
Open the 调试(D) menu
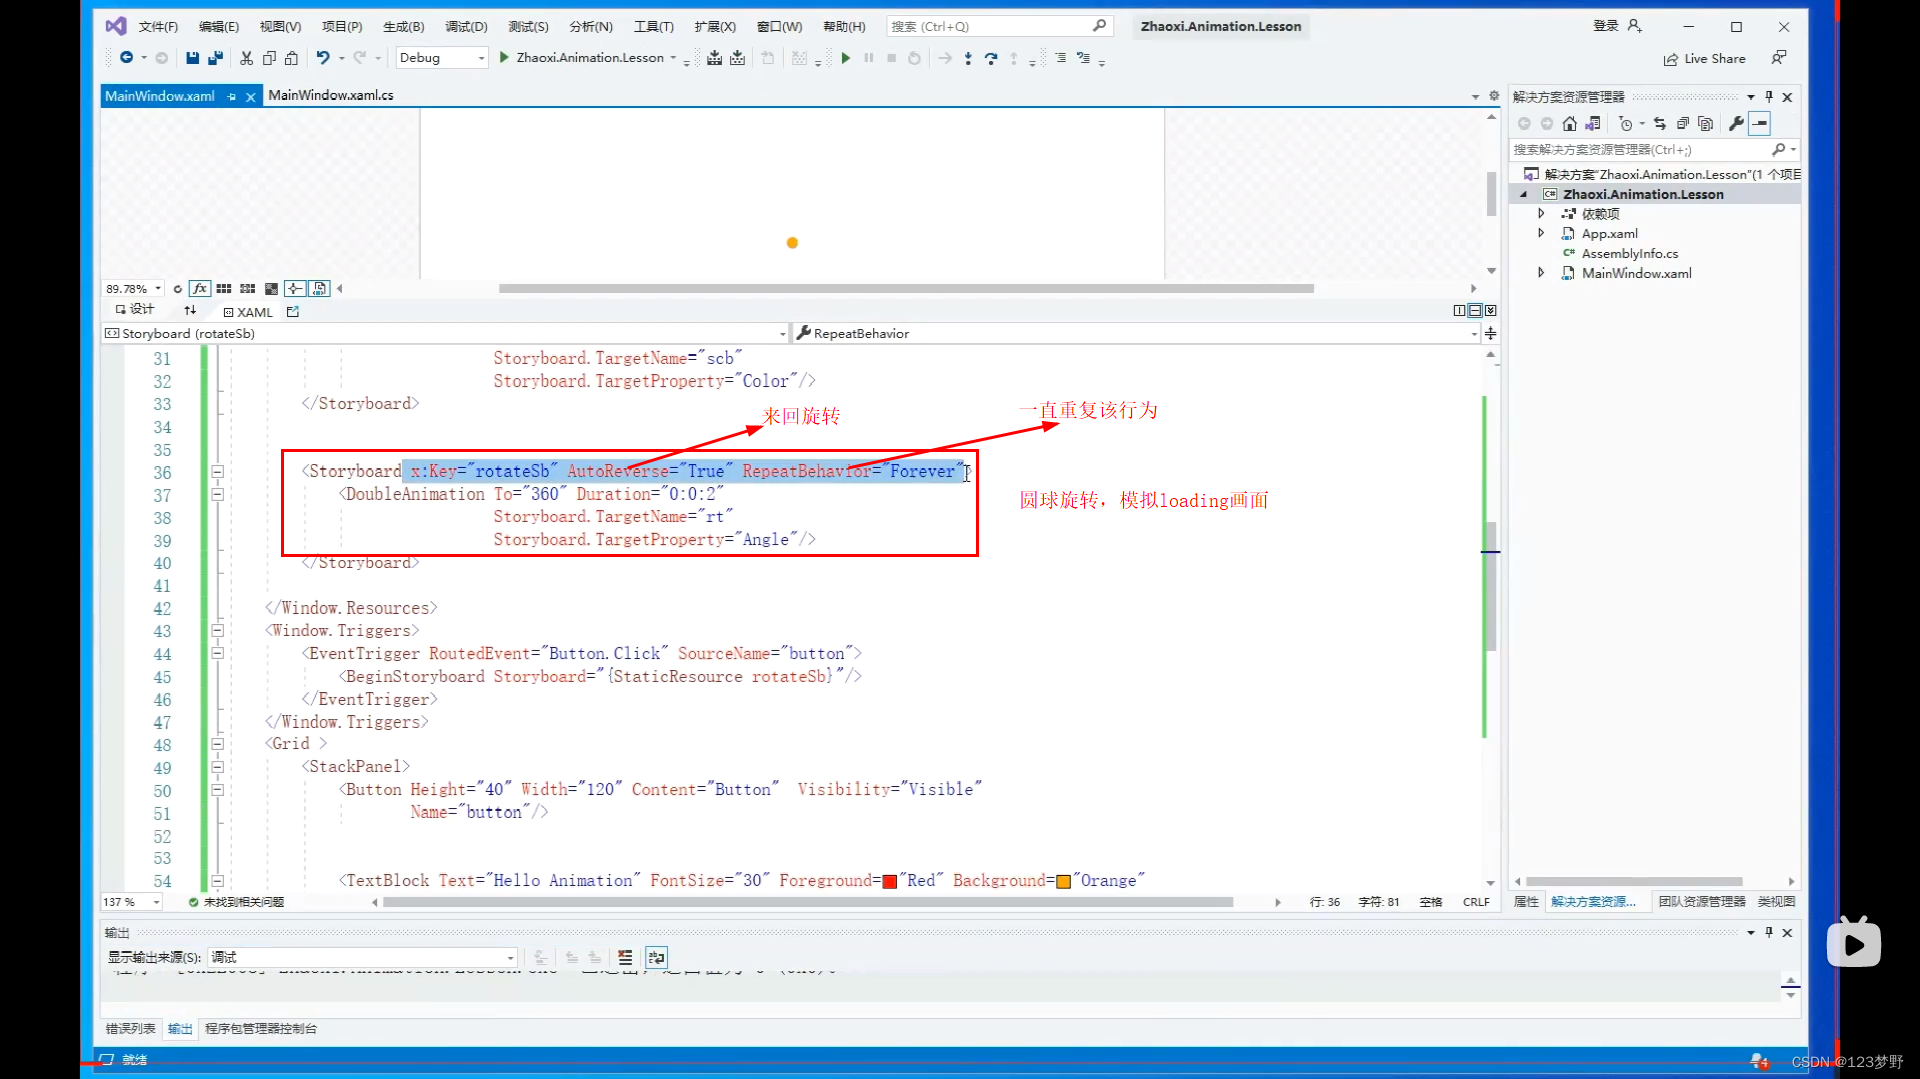(466, 26)
